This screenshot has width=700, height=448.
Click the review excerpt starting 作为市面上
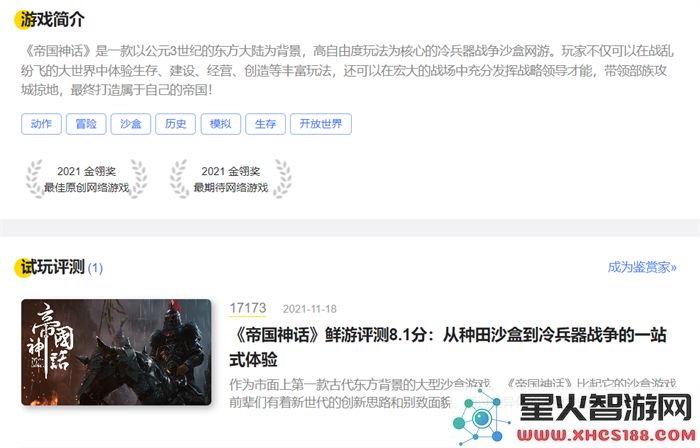(453, 393)
